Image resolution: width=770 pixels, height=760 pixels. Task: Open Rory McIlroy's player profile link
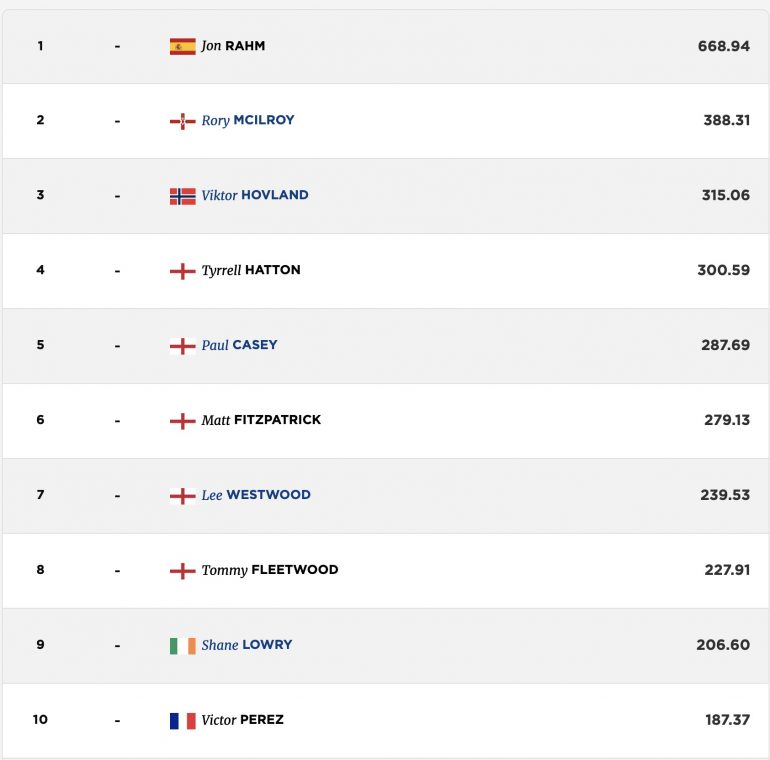coord(248,120)
